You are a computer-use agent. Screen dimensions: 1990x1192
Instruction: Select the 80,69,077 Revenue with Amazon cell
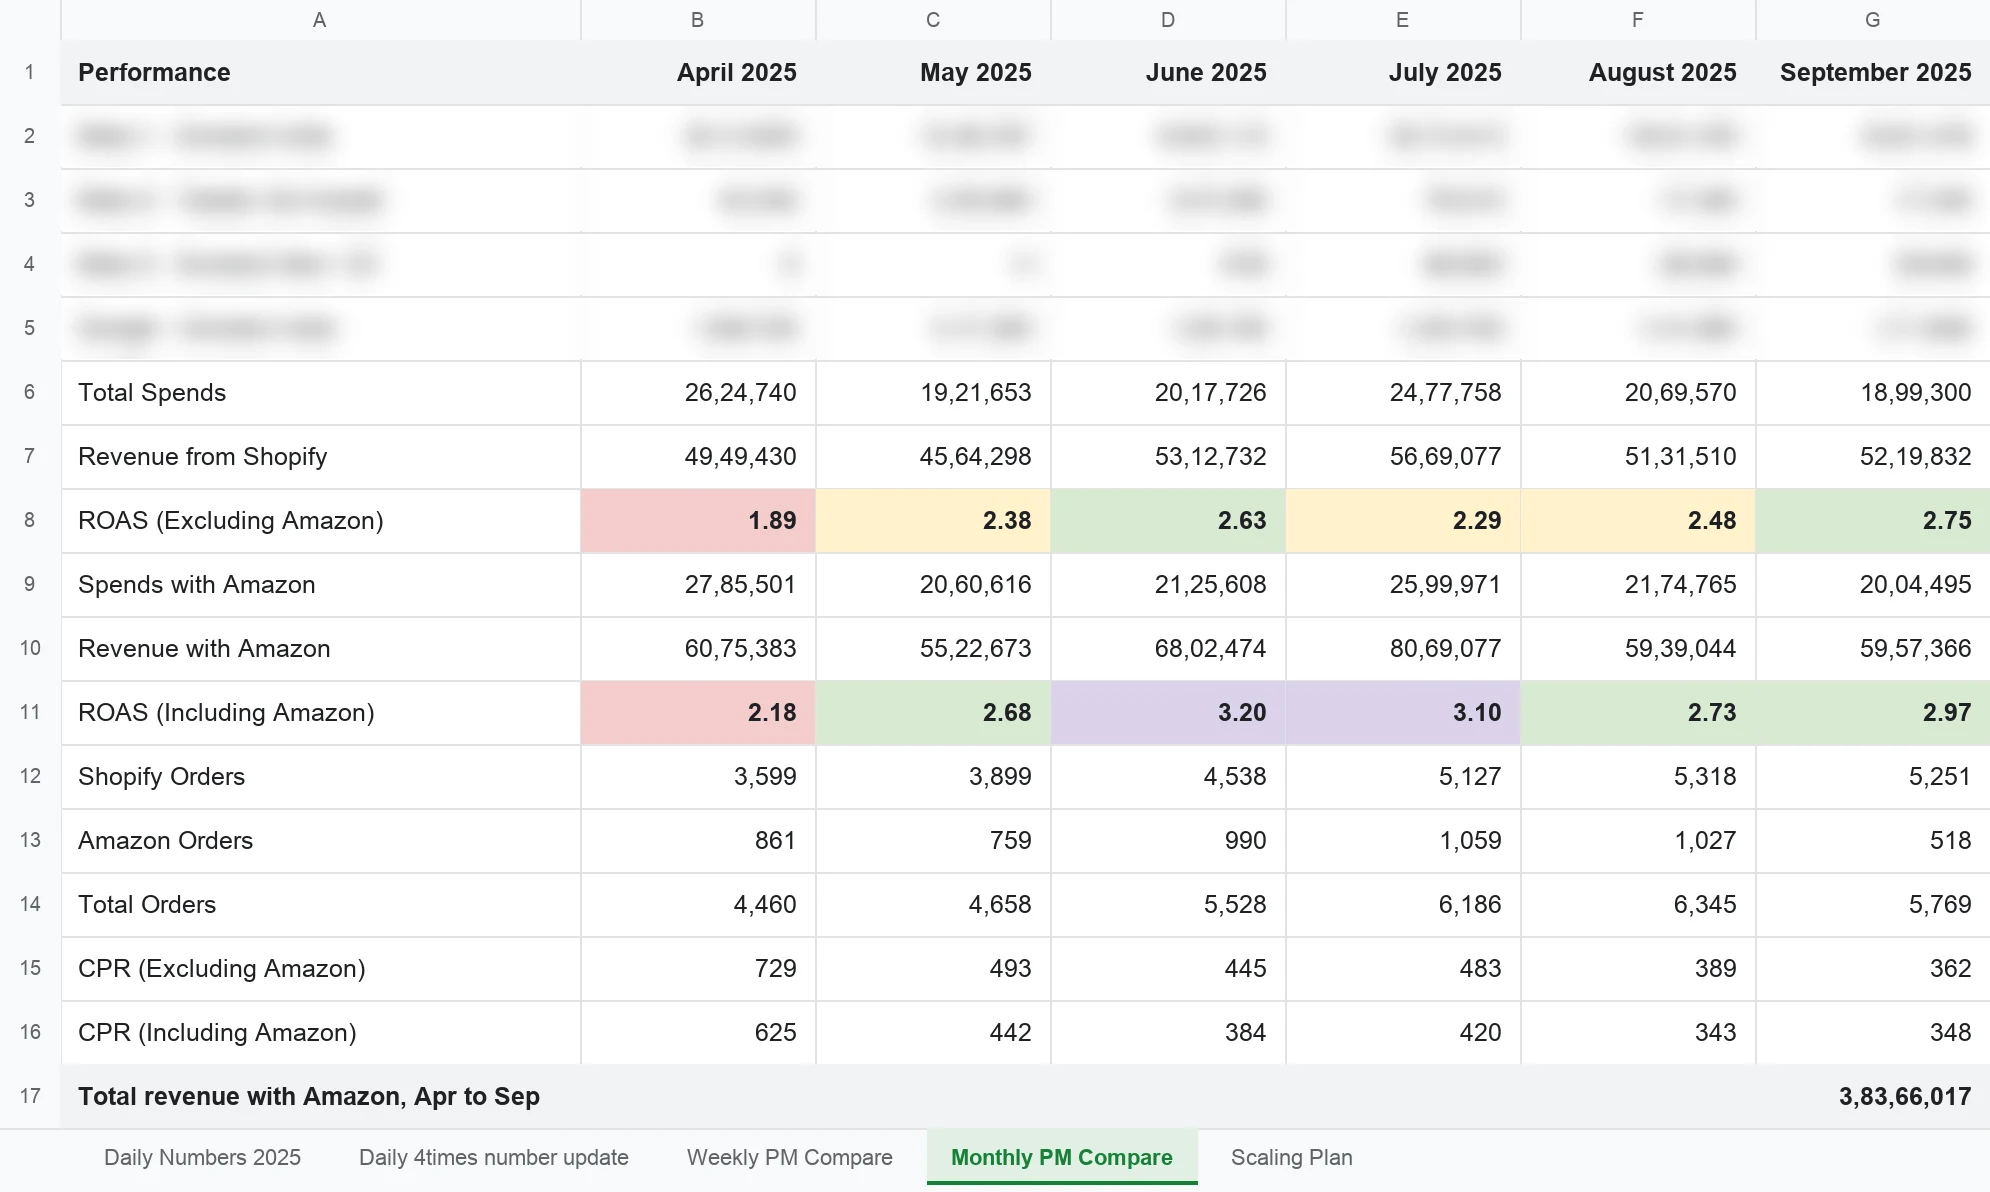click(x=1403, y=648)
